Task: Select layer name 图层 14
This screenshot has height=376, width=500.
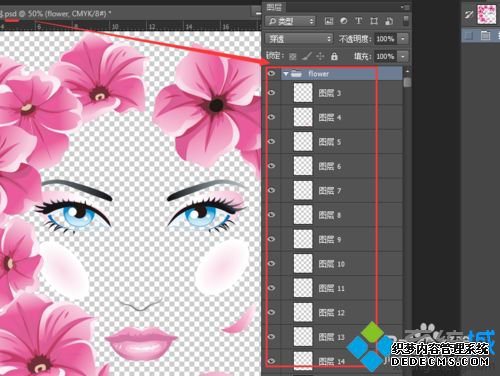Action: tap(331, 361)
